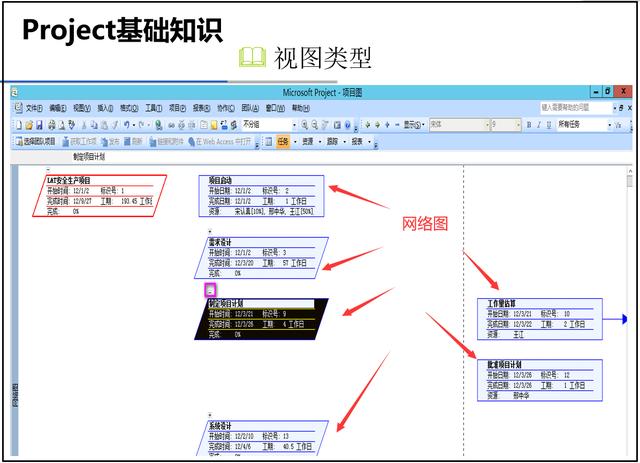Click the Print icon in the toolbar
Screen dimensions: 640x463
pos(51,125)
